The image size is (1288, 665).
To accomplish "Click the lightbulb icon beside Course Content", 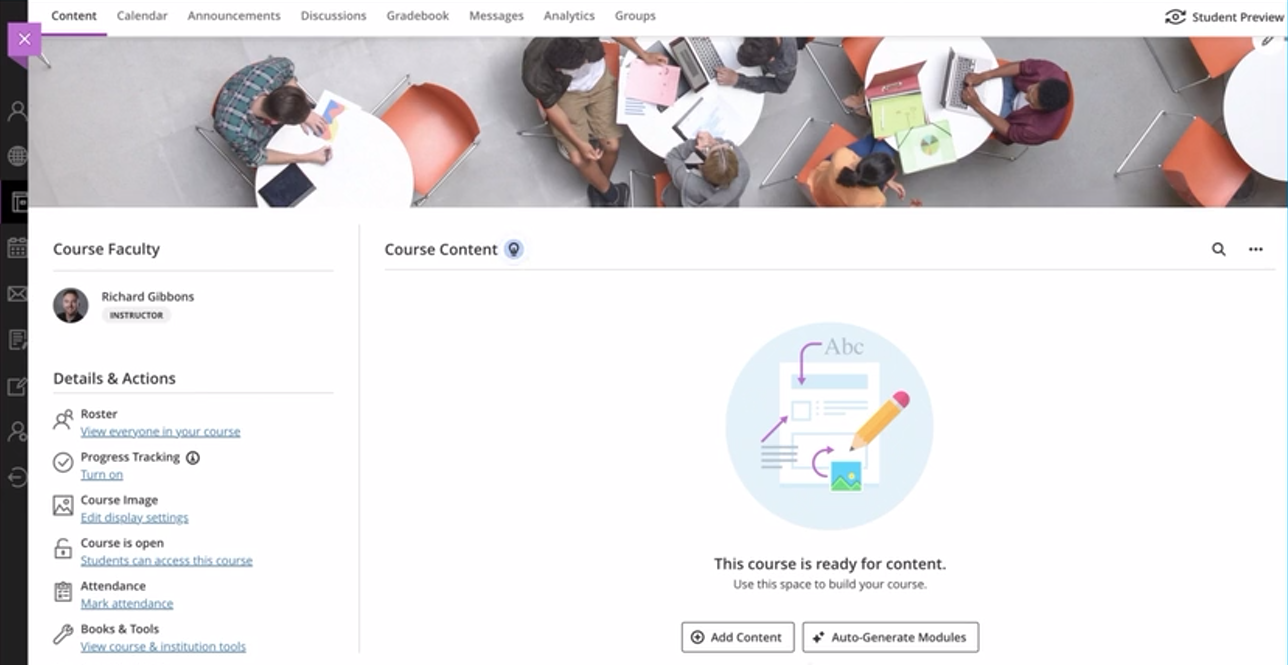I will pyautogui.click(x=513, y=249).
